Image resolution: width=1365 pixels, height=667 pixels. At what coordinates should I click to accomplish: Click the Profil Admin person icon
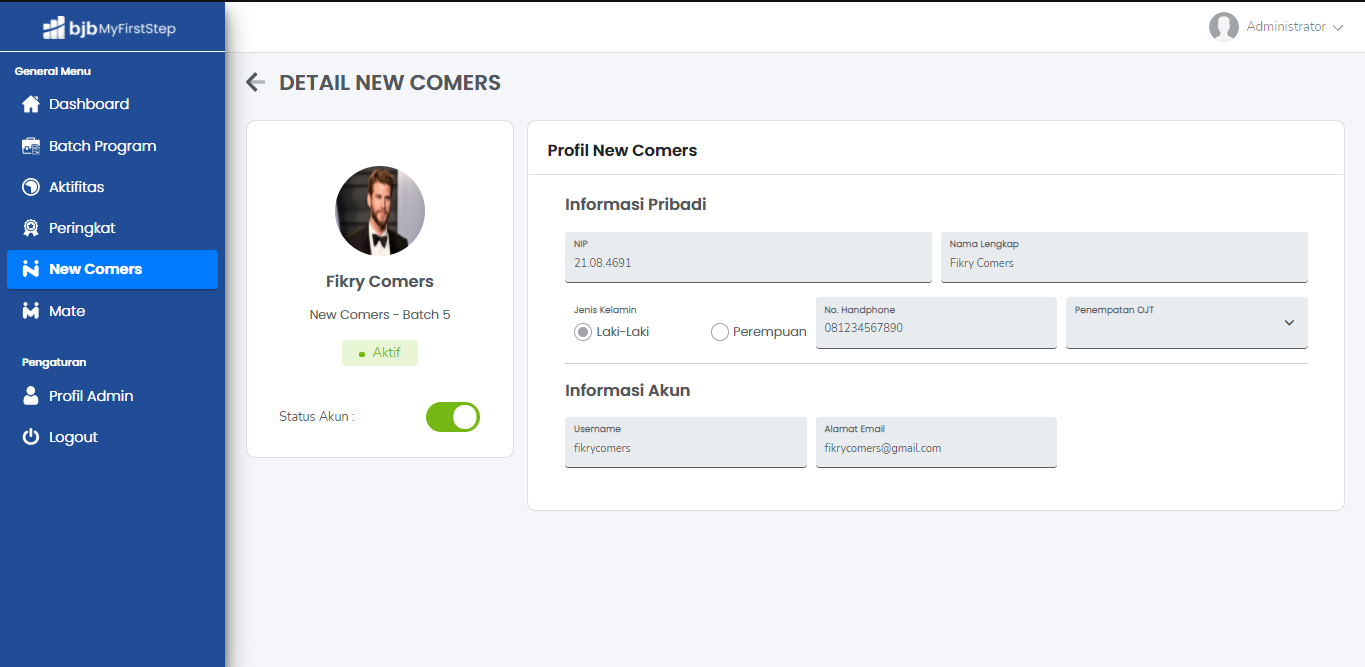(31, 396)
